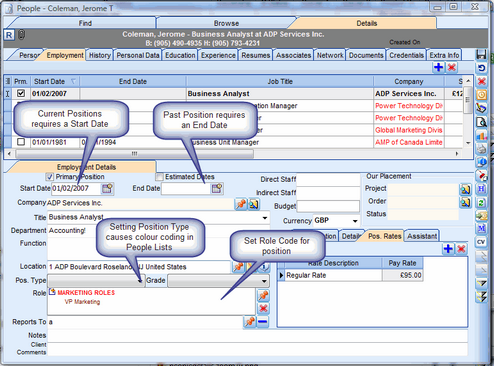Click in the Budget input field
This screenshot has width=494, height=366.
pyautogui.click(x=328, y=206)
